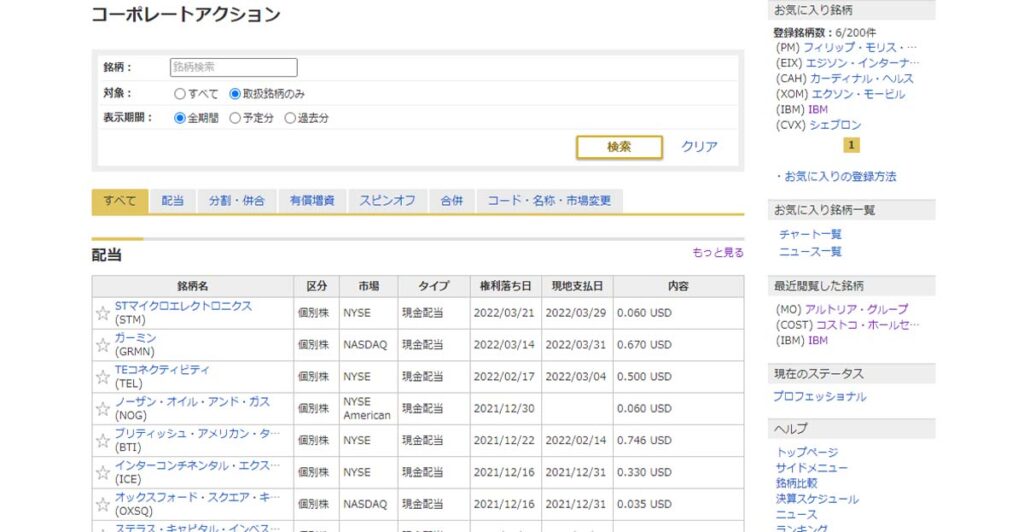Go to favorites page 1 pagination button
This screenshot has height=532, width=1024.
[851, 145]
